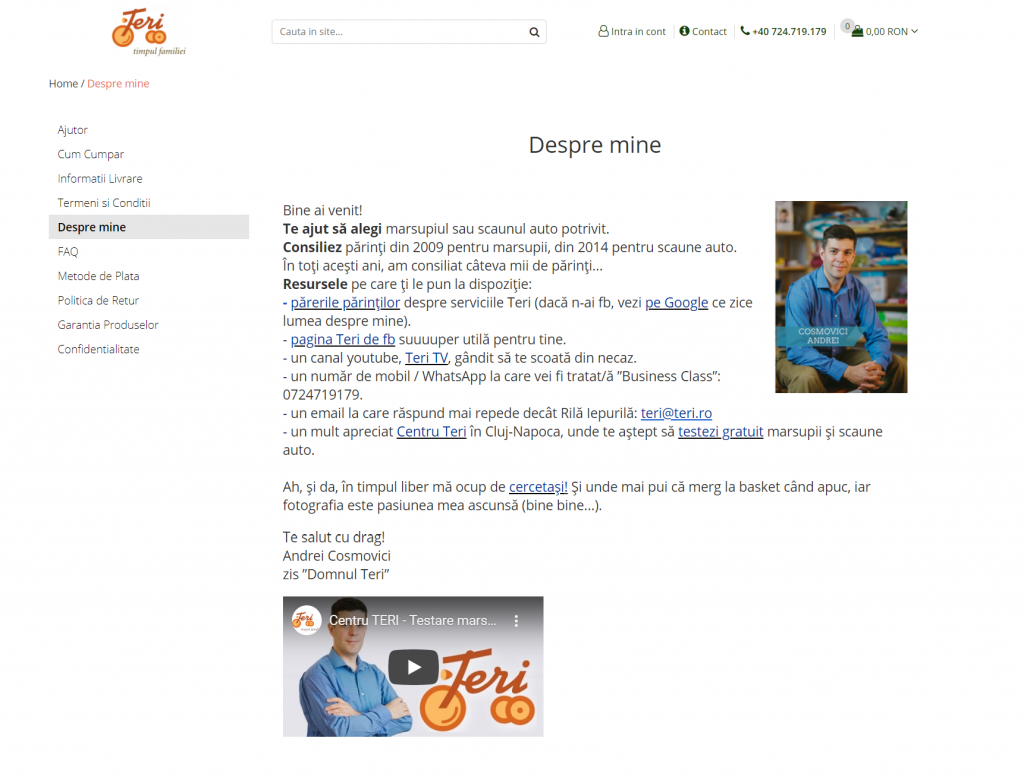Click the Contact info icon
Screen dimensions: 1024x779
[684, 31]
